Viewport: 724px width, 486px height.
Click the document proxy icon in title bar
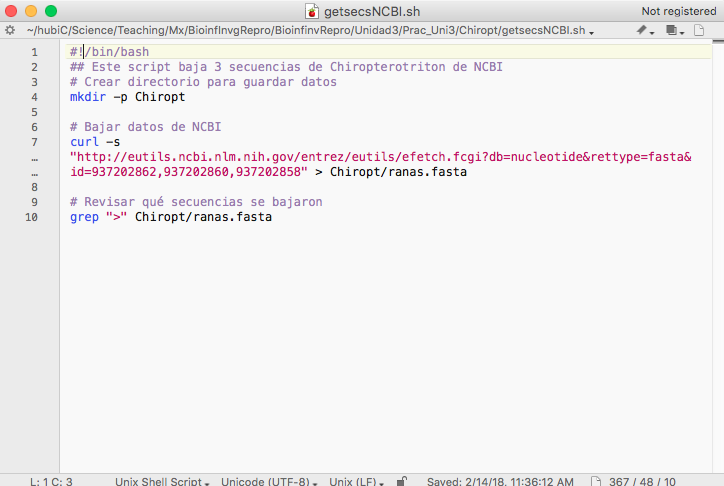pos(312,11)
